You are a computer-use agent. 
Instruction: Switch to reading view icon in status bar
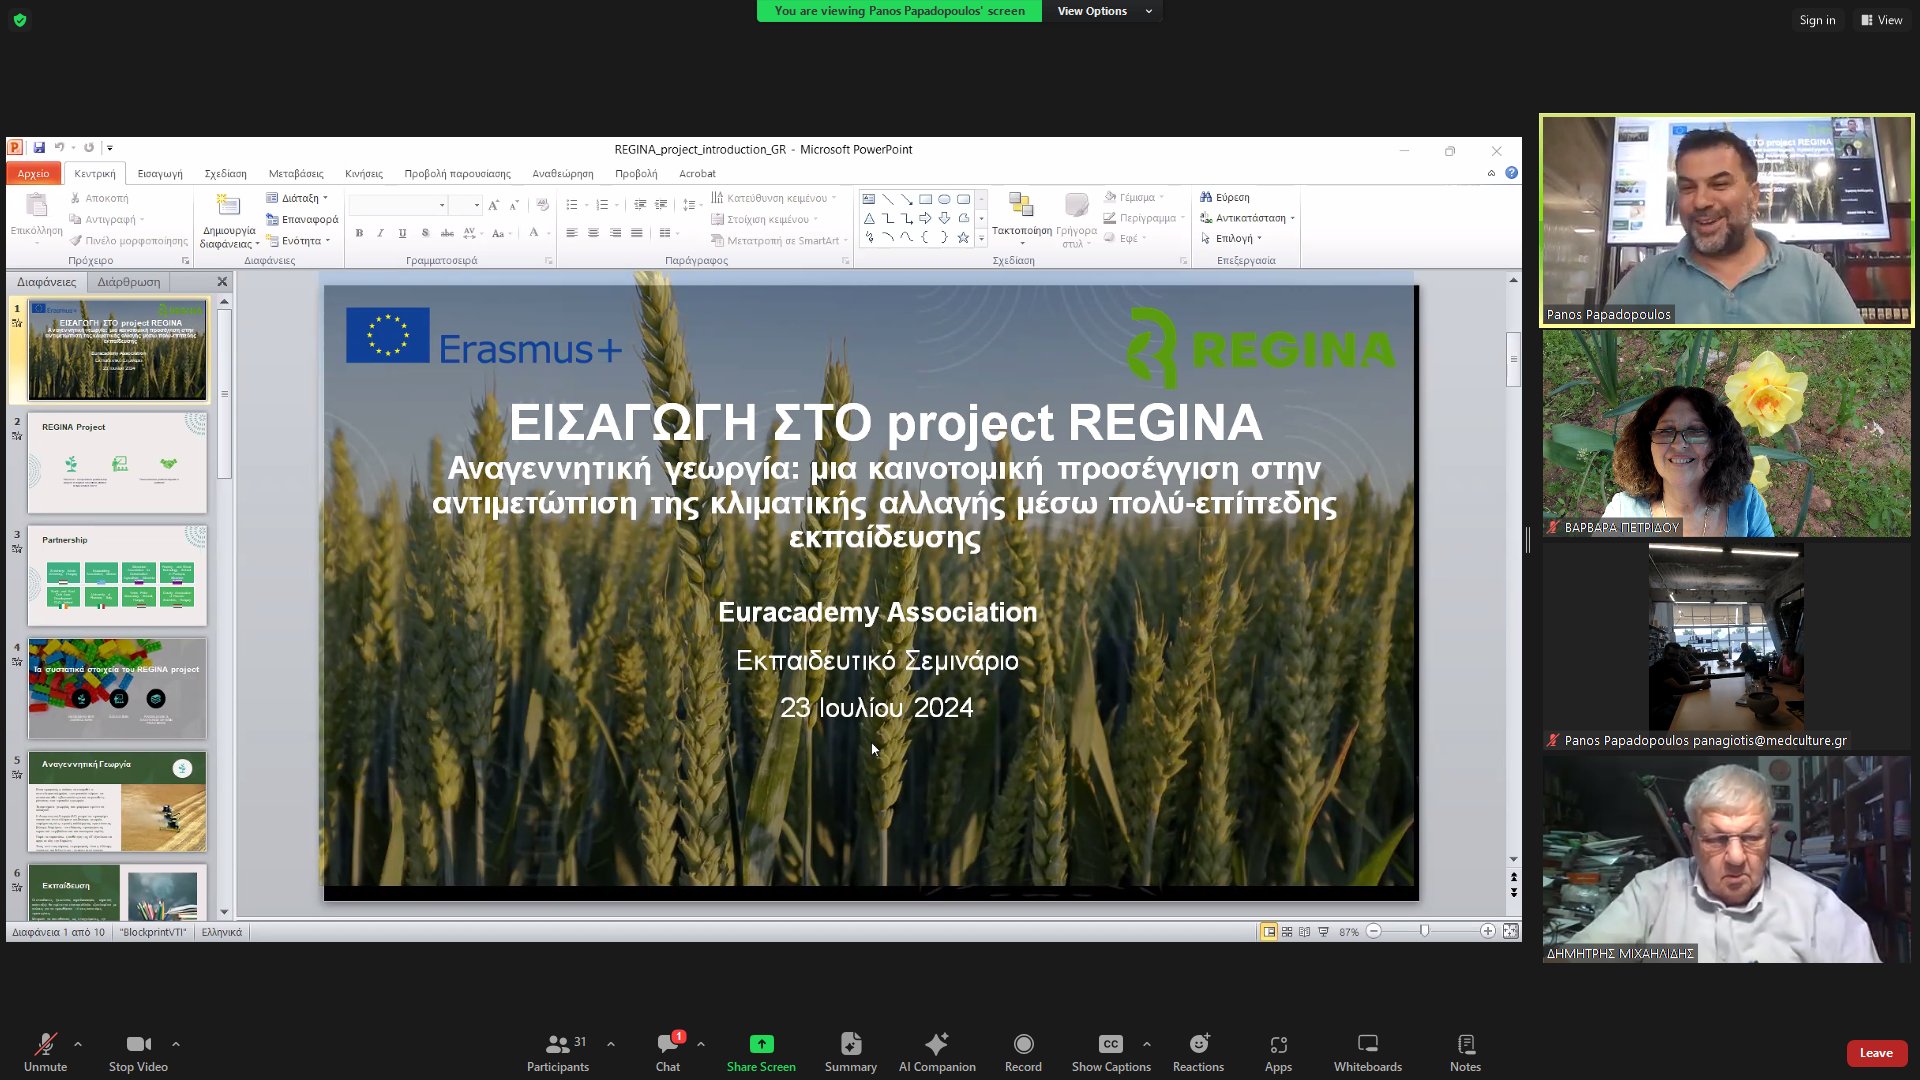pos(1305,931)
